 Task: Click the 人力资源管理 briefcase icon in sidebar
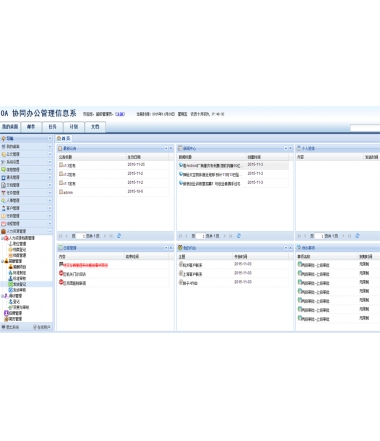pyautogui.click(x=4, y=231)
